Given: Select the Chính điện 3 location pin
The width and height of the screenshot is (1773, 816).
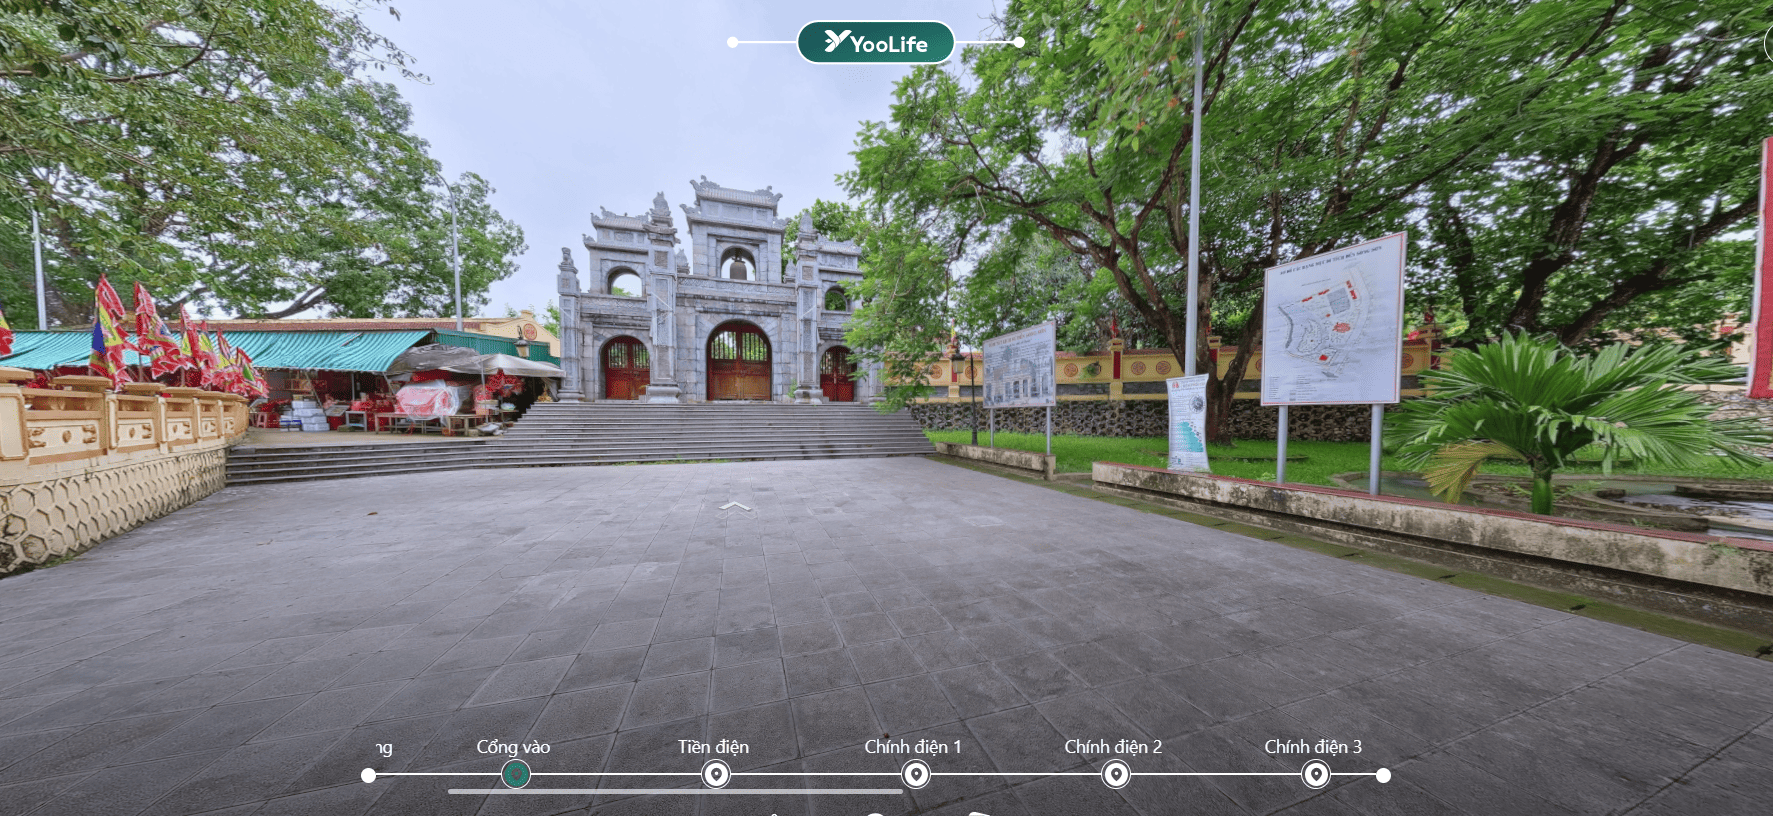Looking at the screenshot, I should pos(1316,774).
